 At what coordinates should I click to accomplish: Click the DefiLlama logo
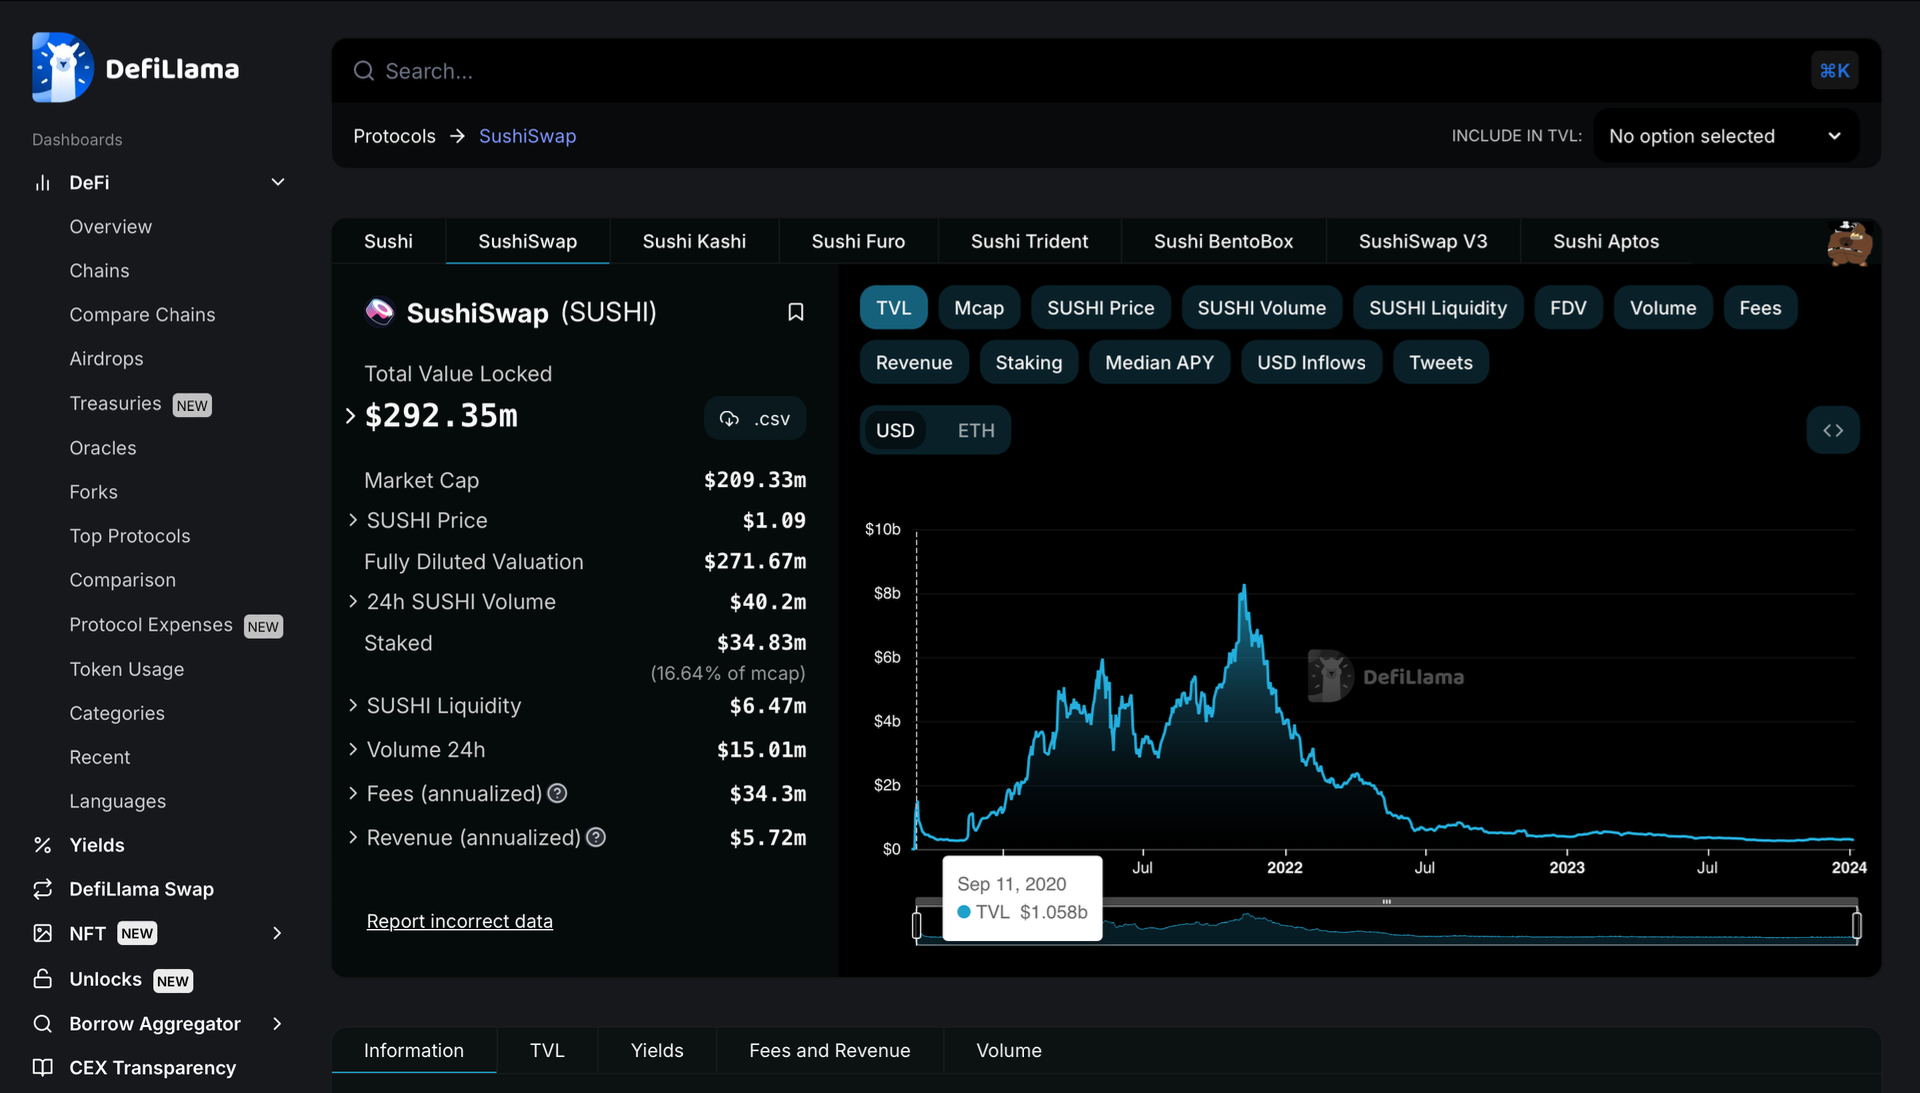pyautogui.click(x=135, y=68)
